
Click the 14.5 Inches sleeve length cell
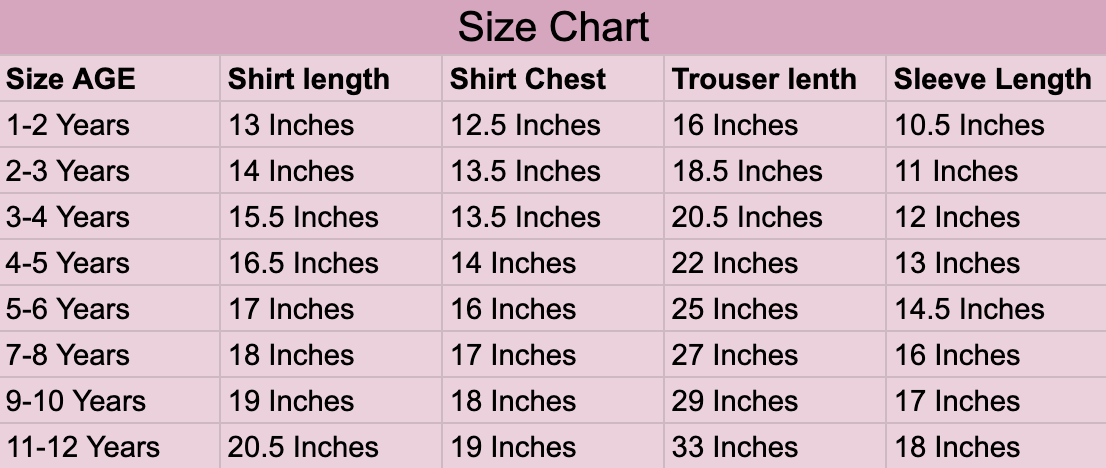coord(969,310)
